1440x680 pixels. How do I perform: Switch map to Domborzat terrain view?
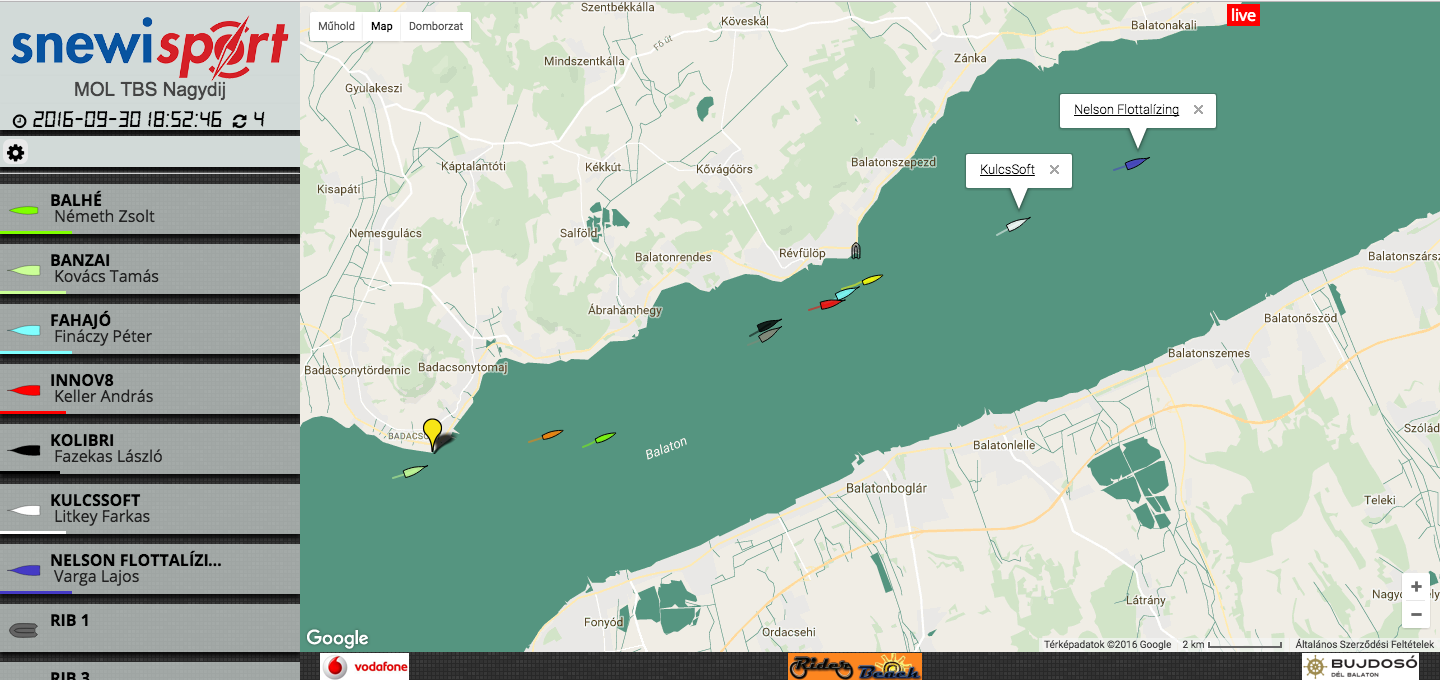(436, 26)
